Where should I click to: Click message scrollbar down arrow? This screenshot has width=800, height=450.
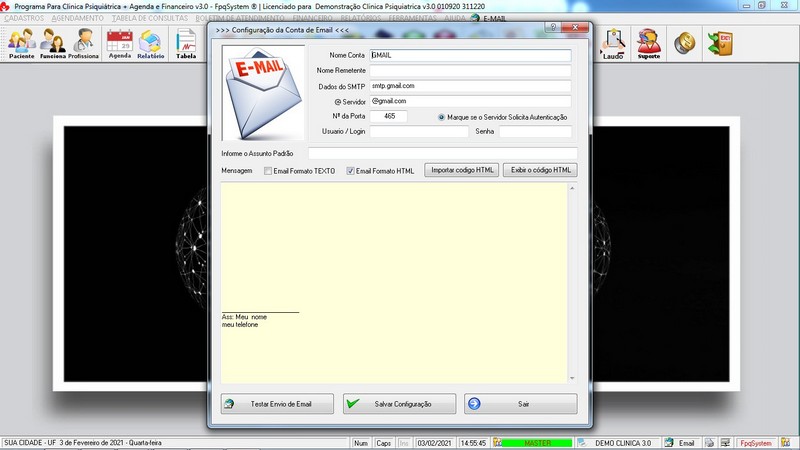coord(572,378)
